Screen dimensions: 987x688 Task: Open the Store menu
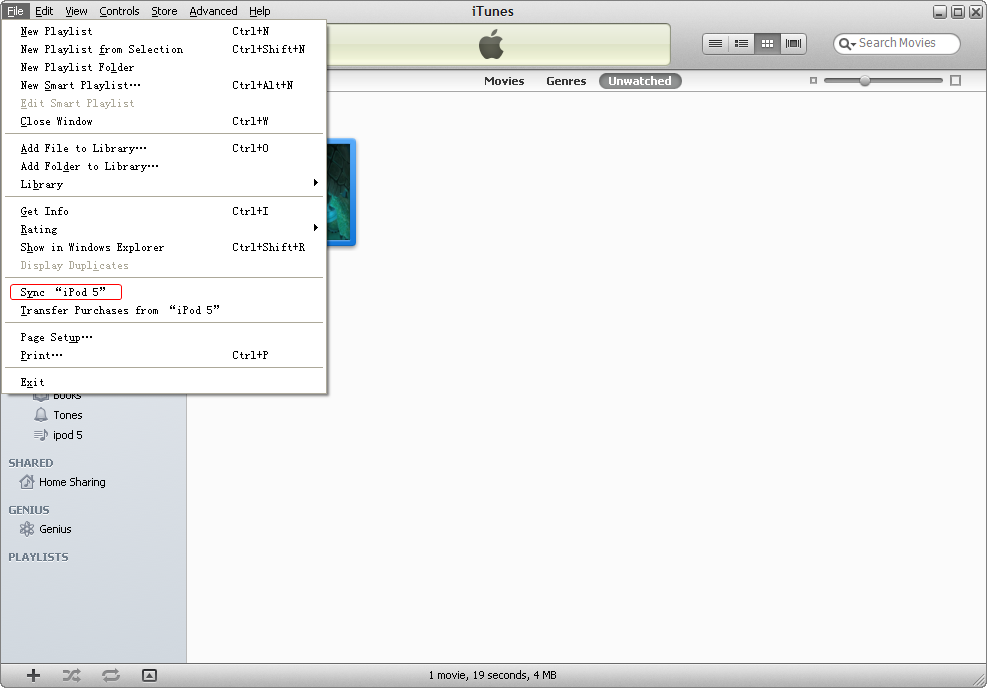click(164, 11)
